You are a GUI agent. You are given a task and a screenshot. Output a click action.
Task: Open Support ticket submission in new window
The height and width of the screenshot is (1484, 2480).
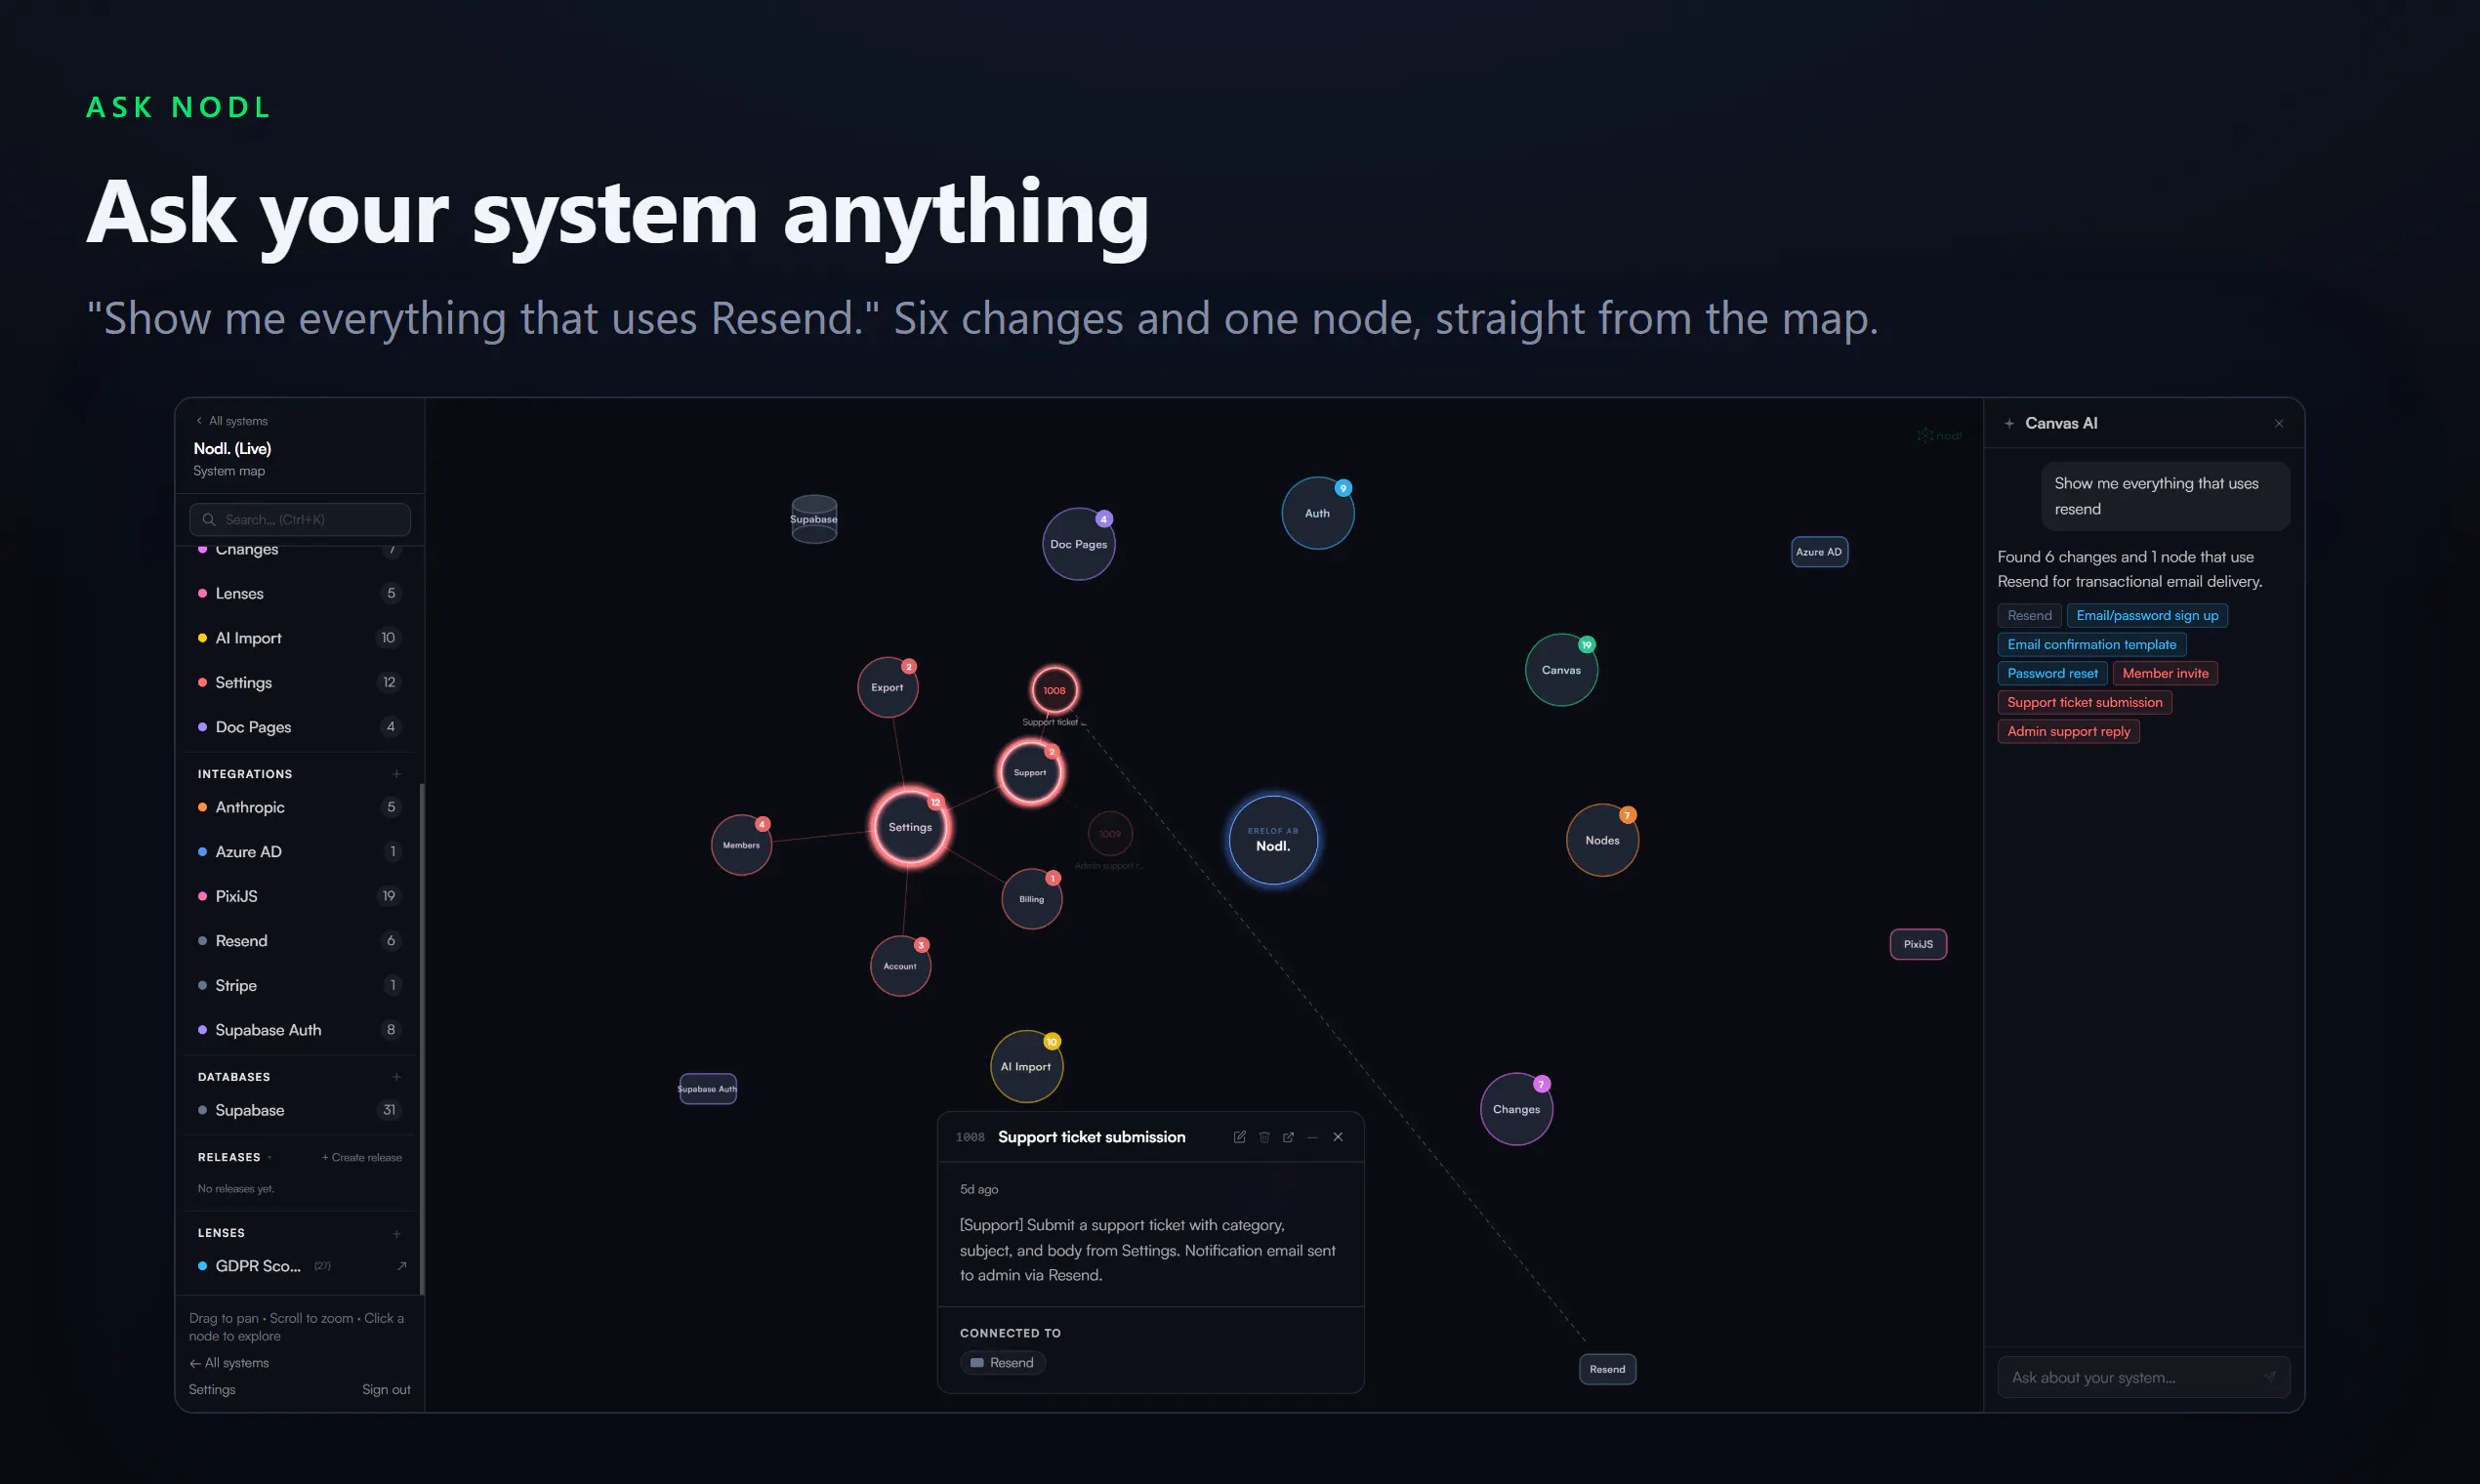[1288, 1137]
